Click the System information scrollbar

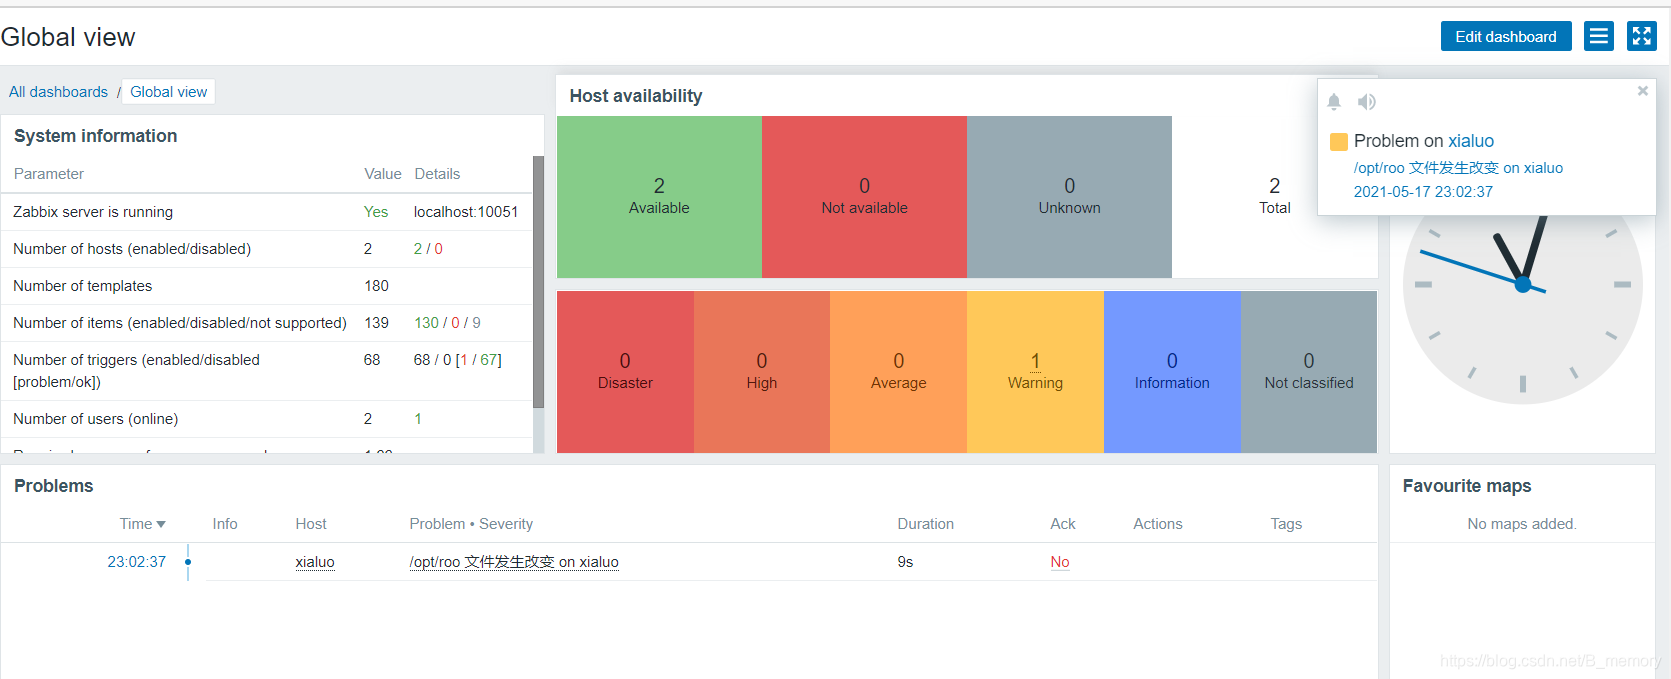[x=538, y=282]
